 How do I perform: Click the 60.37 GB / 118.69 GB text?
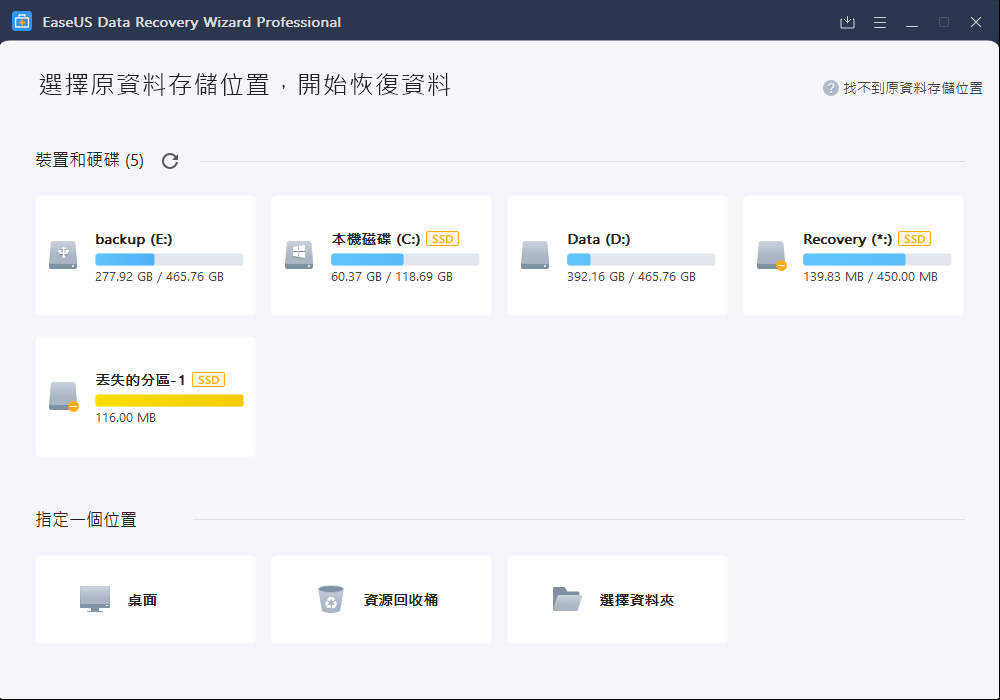coord(392,277)
